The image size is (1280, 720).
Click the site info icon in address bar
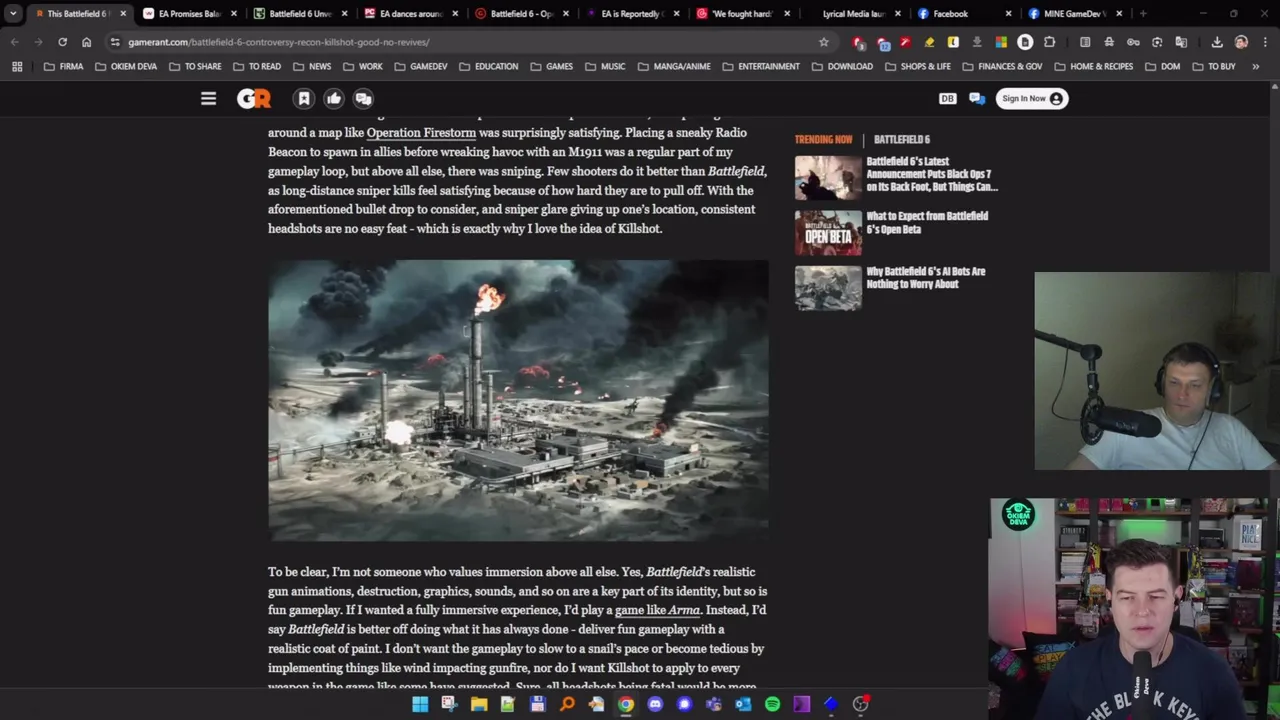click(x=115, y=42)
